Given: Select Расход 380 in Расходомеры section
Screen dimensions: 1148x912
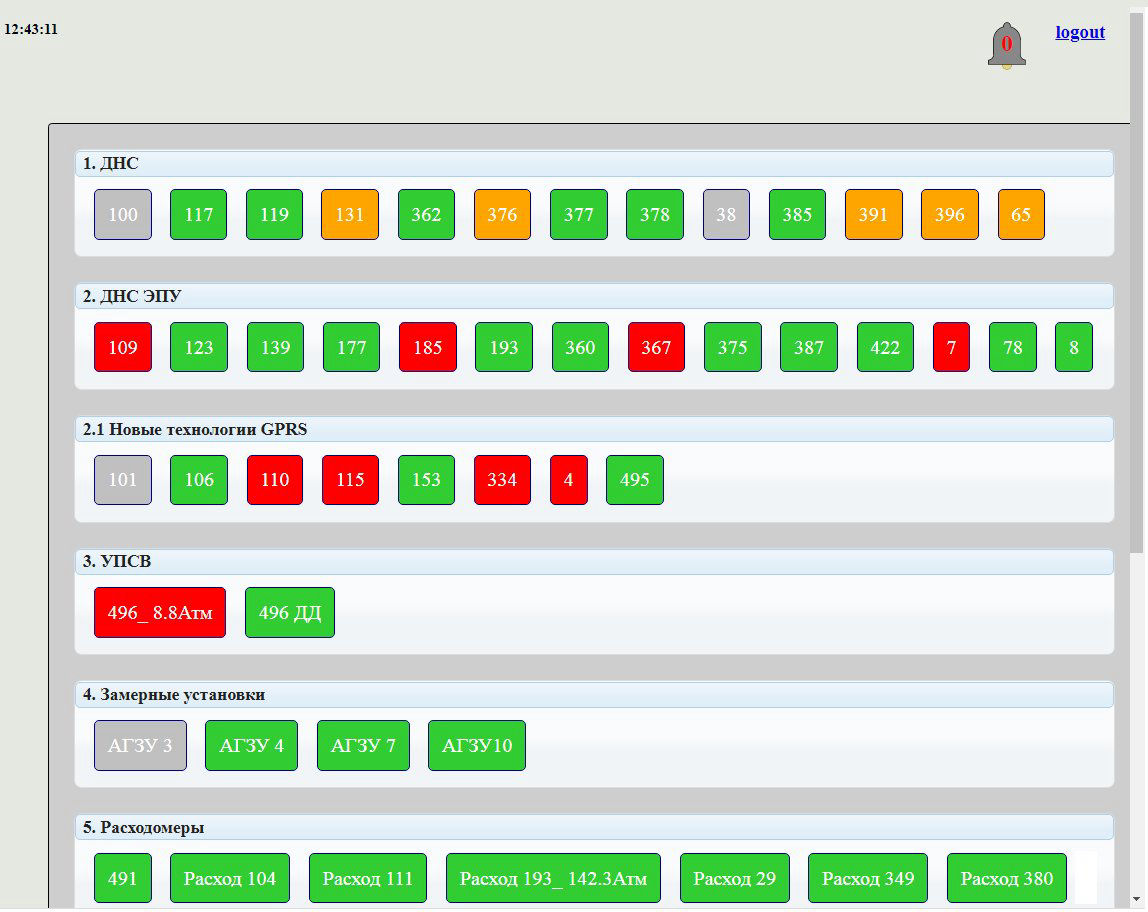Looking at the screenshot, I should point(1007,877).
